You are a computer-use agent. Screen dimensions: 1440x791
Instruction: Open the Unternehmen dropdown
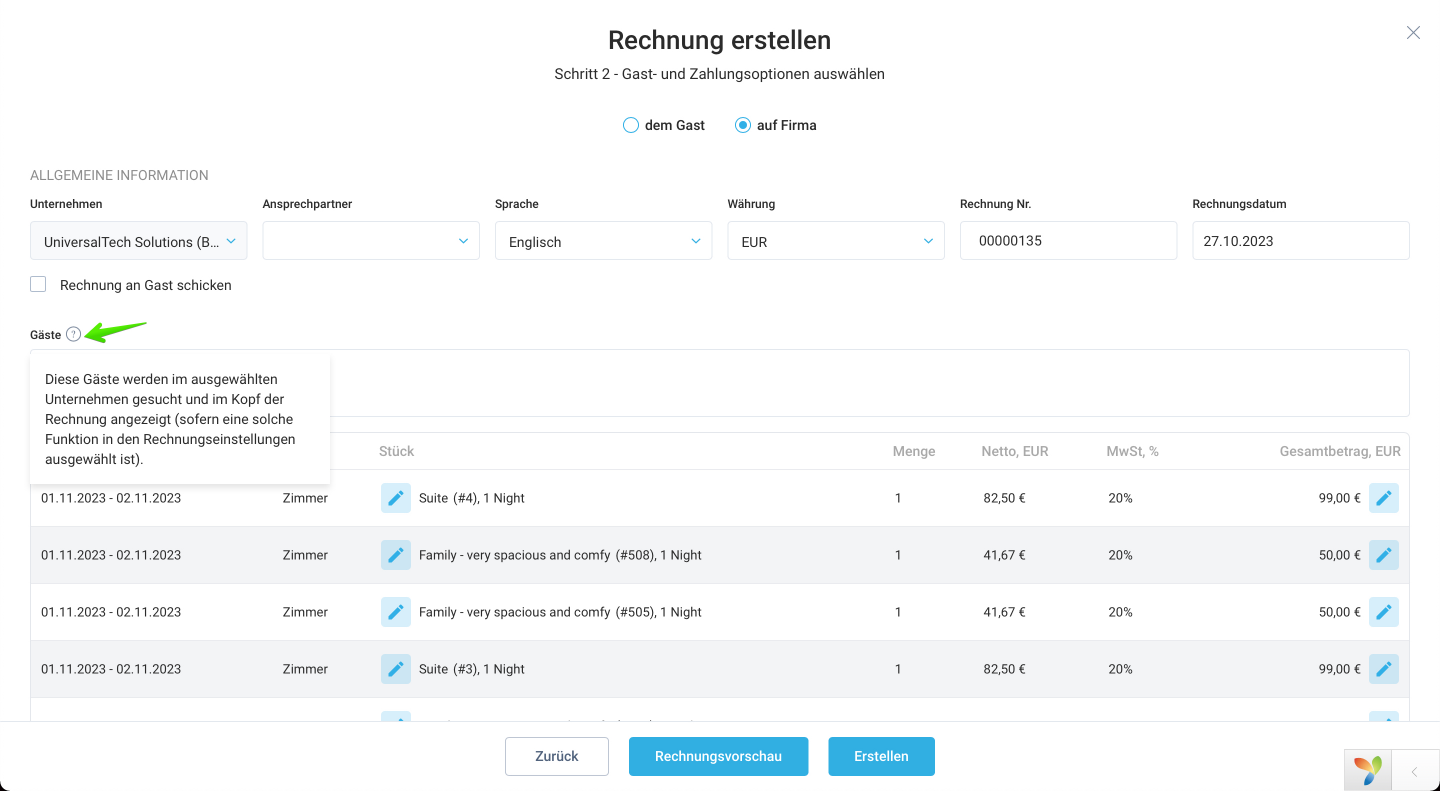139,241
